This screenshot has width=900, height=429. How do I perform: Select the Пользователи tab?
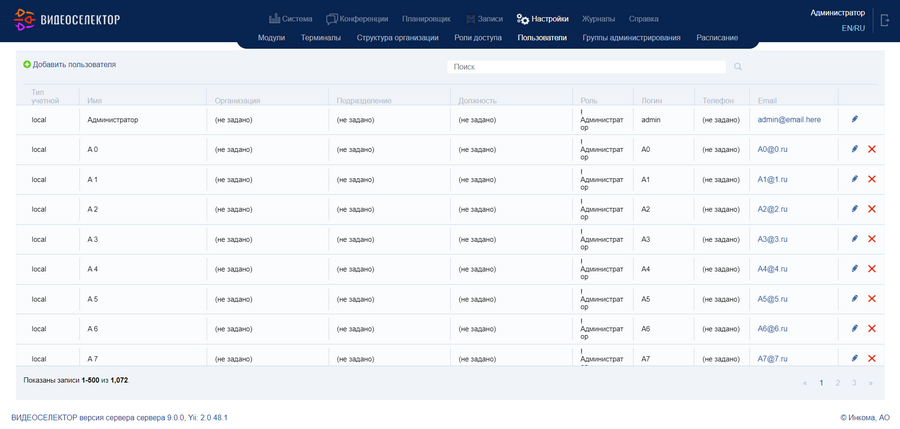(542, 38)
